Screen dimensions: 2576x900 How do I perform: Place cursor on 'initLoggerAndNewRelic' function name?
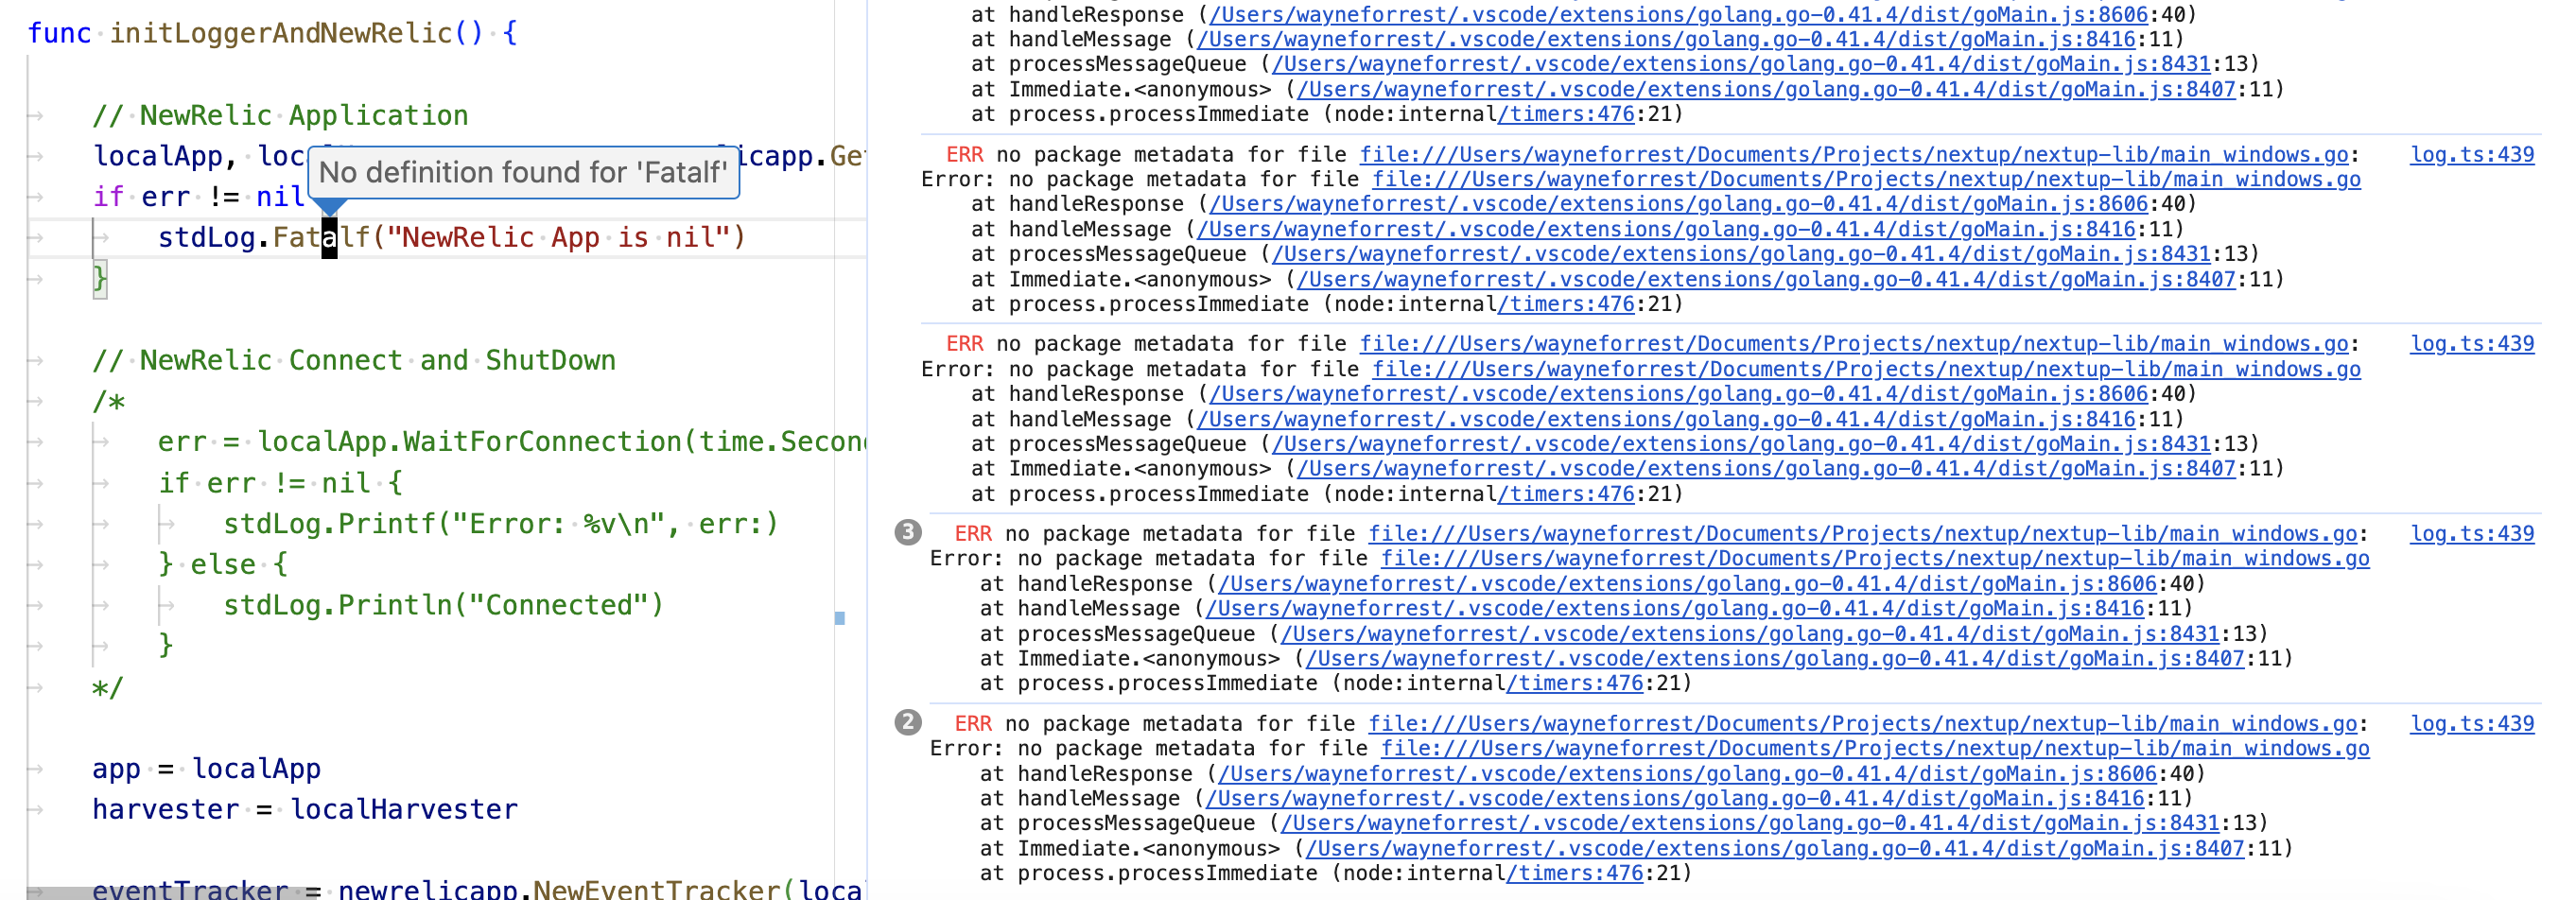tap(281, 33)
